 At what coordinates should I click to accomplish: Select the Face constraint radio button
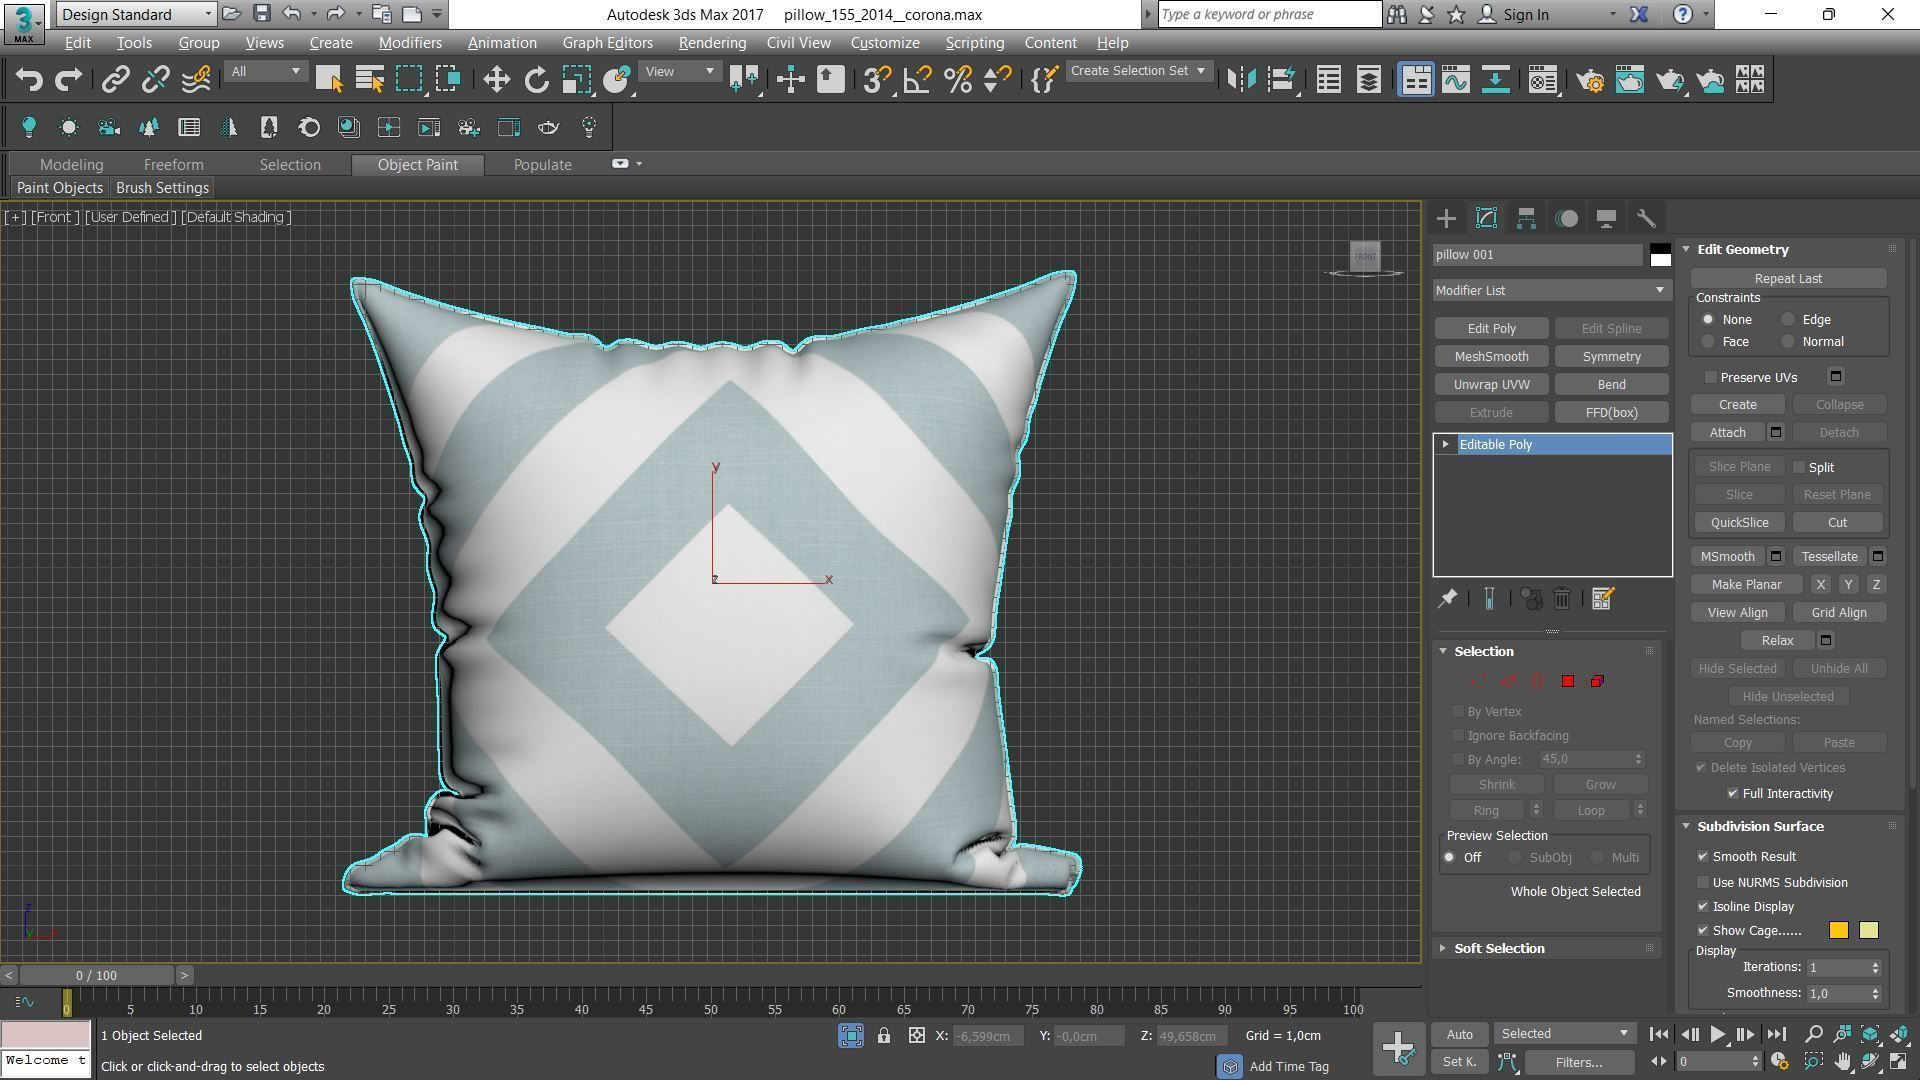[1708, 342]
